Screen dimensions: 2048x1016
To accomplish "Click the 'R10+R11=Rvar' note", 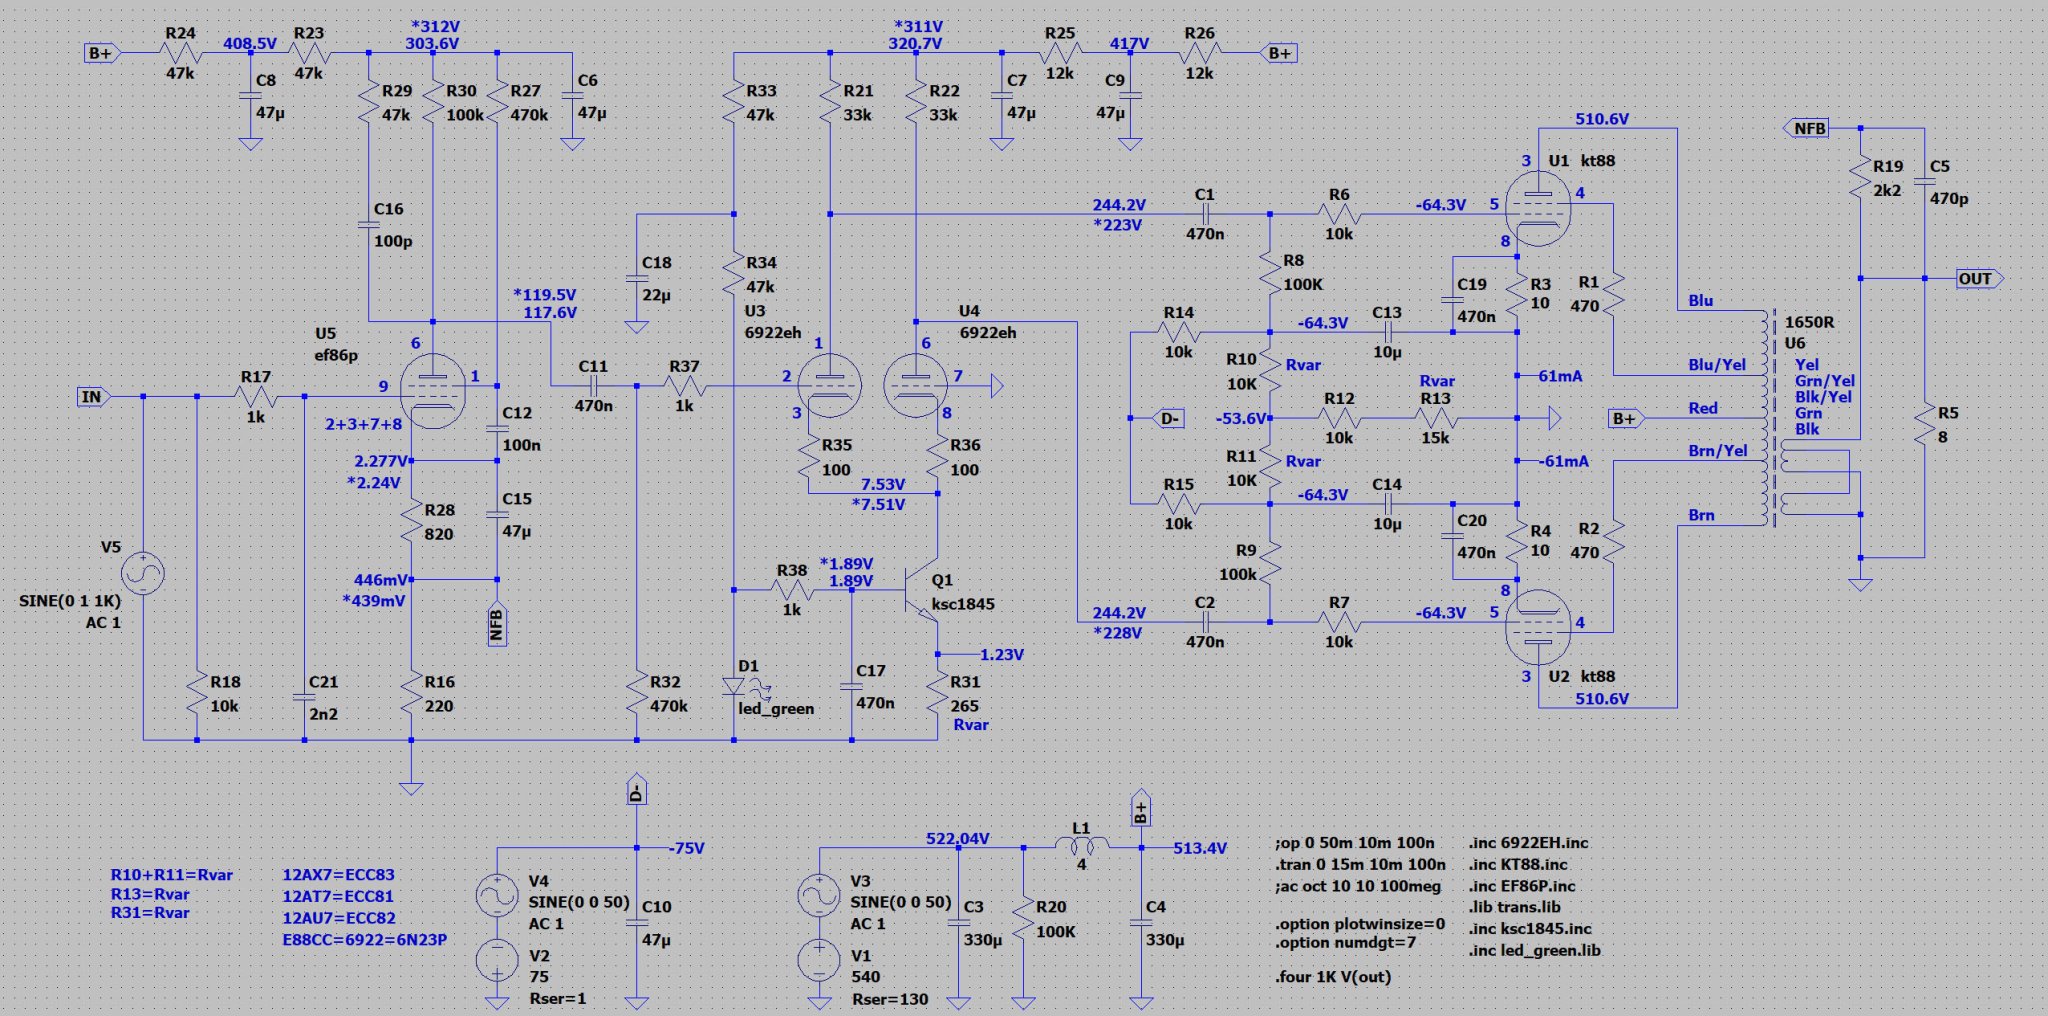I will coord(171,875).
